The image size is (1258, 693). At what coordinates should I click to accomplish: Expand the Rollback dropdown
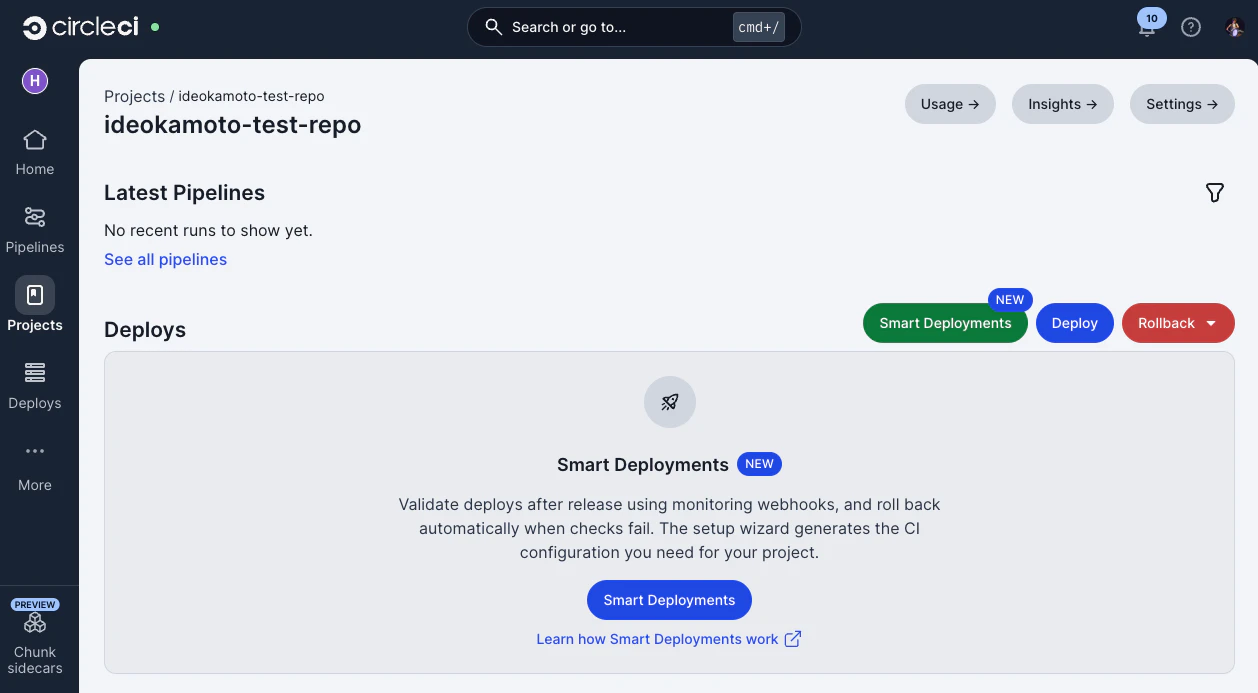[1178, 323]
